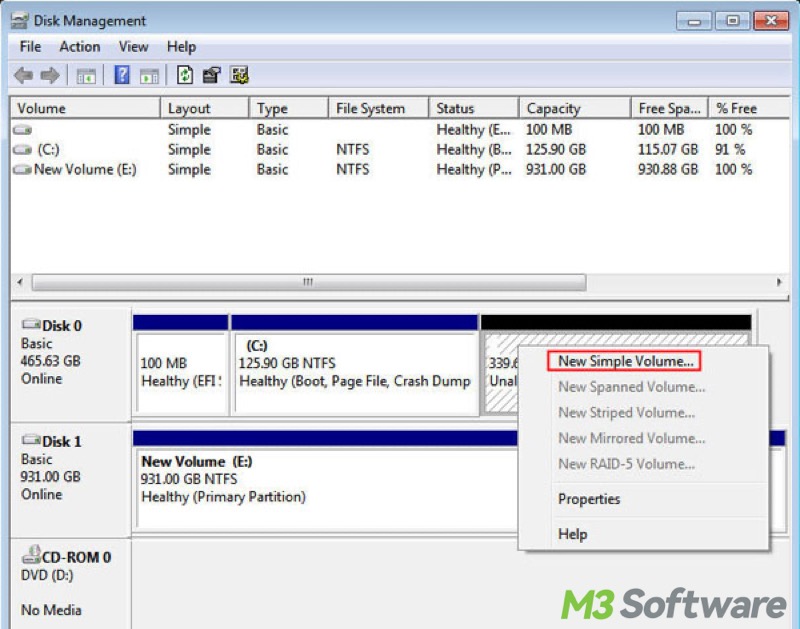Click the Forward arrow toolbar icon

pos(50,76)
